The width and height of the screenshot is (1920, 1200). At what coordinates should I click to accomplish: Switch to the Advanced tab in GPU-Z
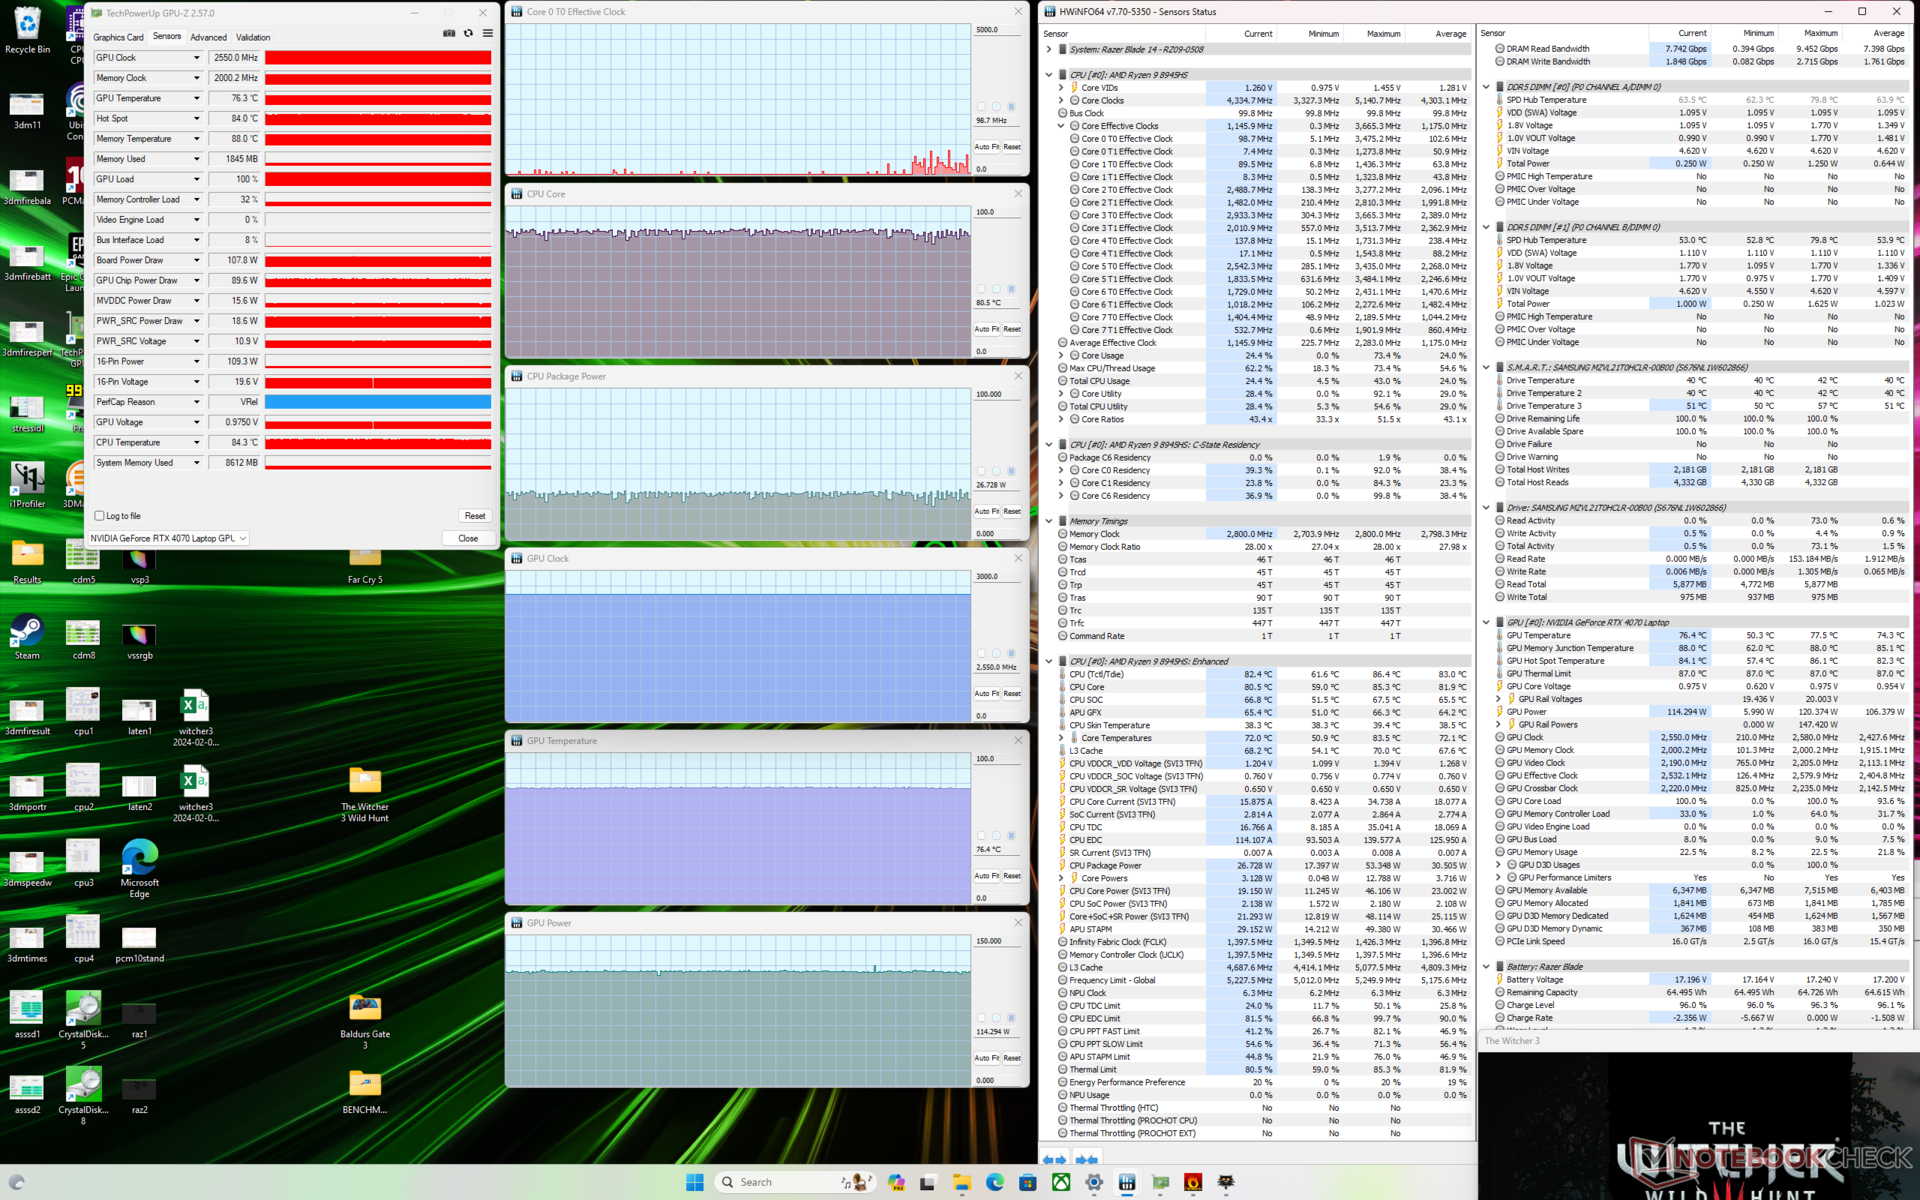tap(208, 37)
